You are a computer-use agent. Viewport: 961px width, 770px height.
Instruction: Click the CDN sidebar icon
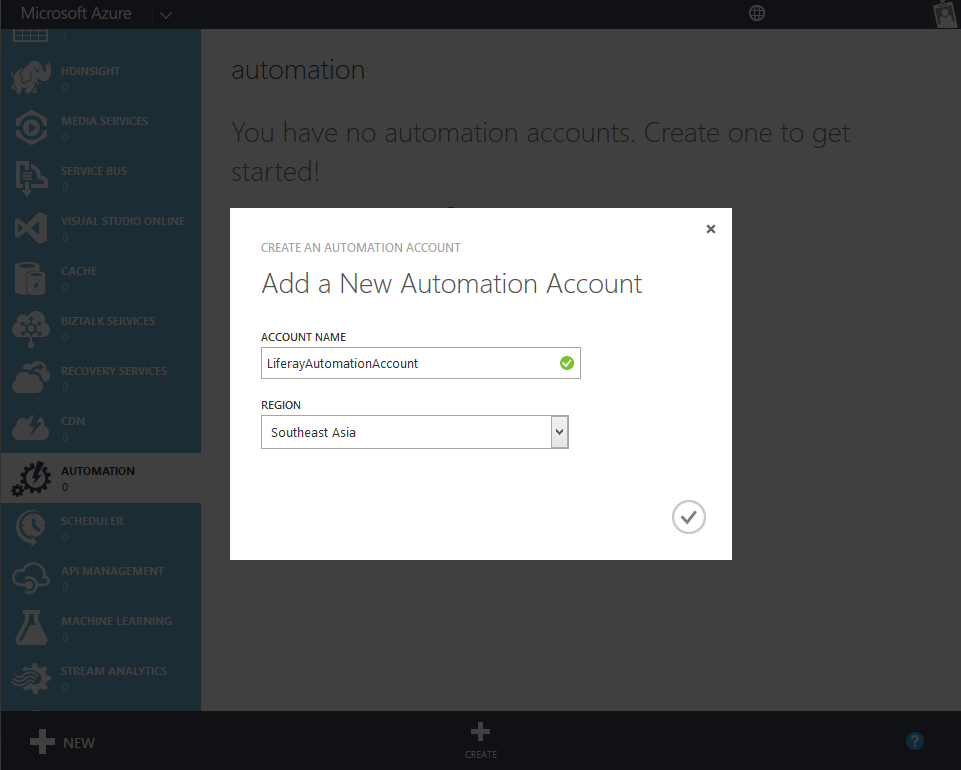[30, 427]
